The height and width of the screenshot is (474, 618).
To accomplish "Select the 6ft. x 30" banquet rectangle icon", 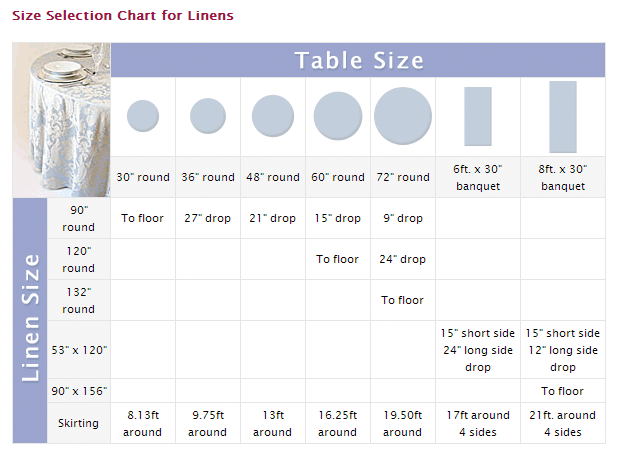I will click(x=478, y=116).
